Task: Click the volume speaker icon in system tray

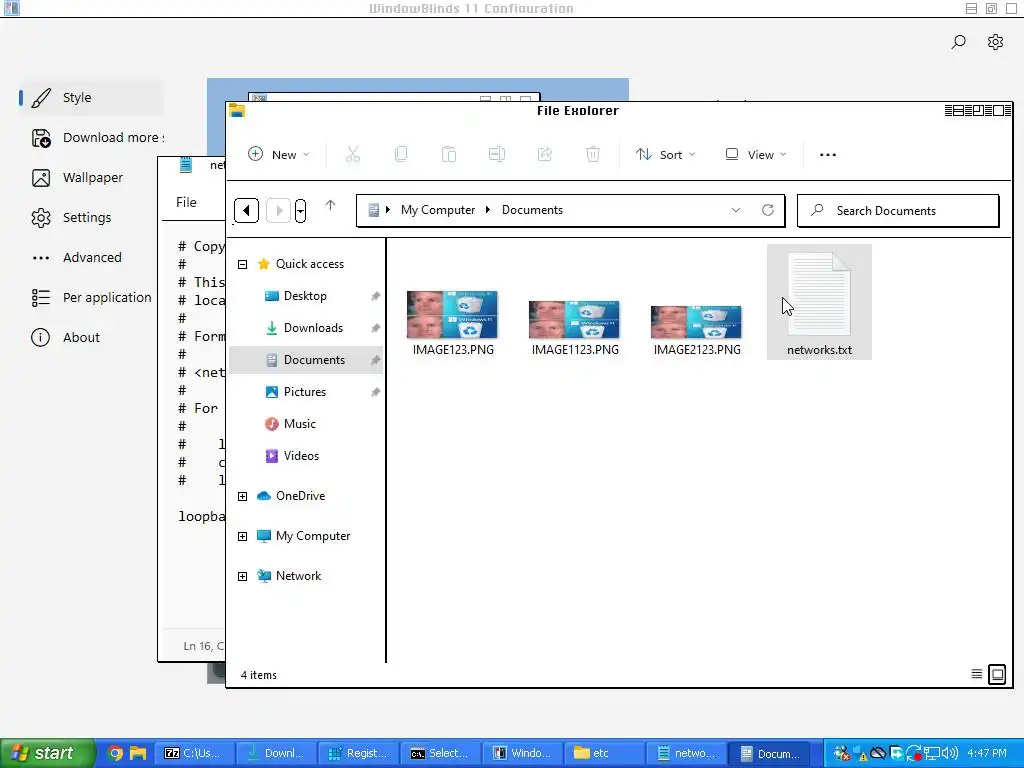Action: pyautogui.click(x=950, y=754)
